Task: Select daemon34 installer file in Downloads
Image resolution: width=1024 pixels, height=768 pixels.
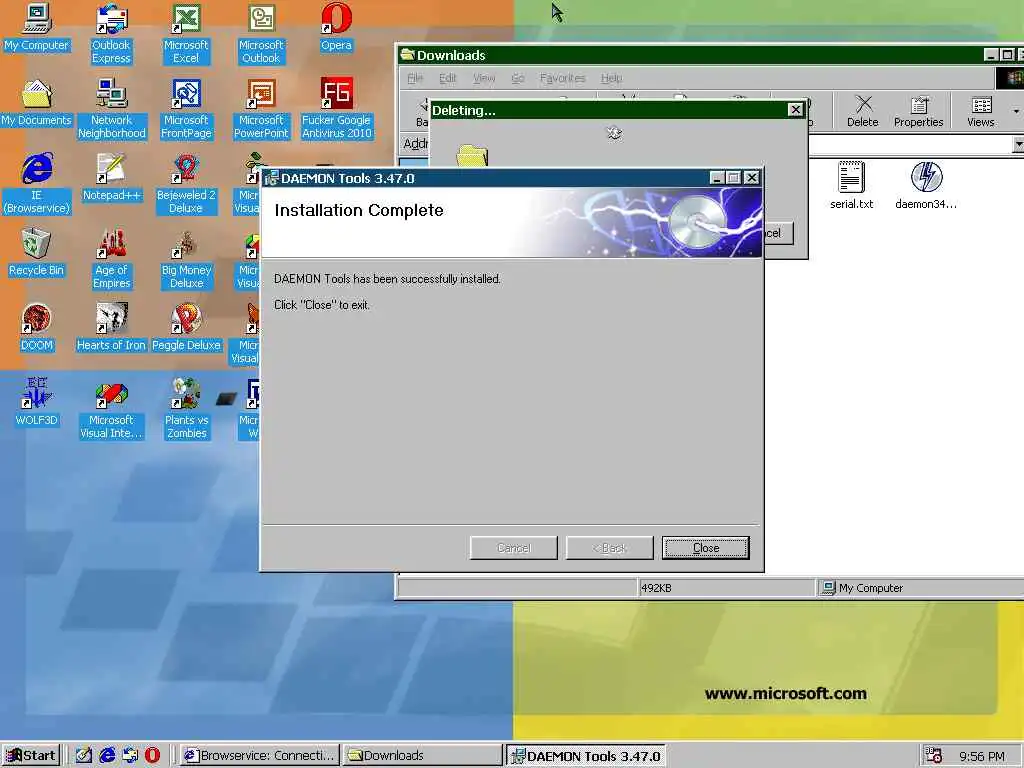Action: [x=926, y=185]
